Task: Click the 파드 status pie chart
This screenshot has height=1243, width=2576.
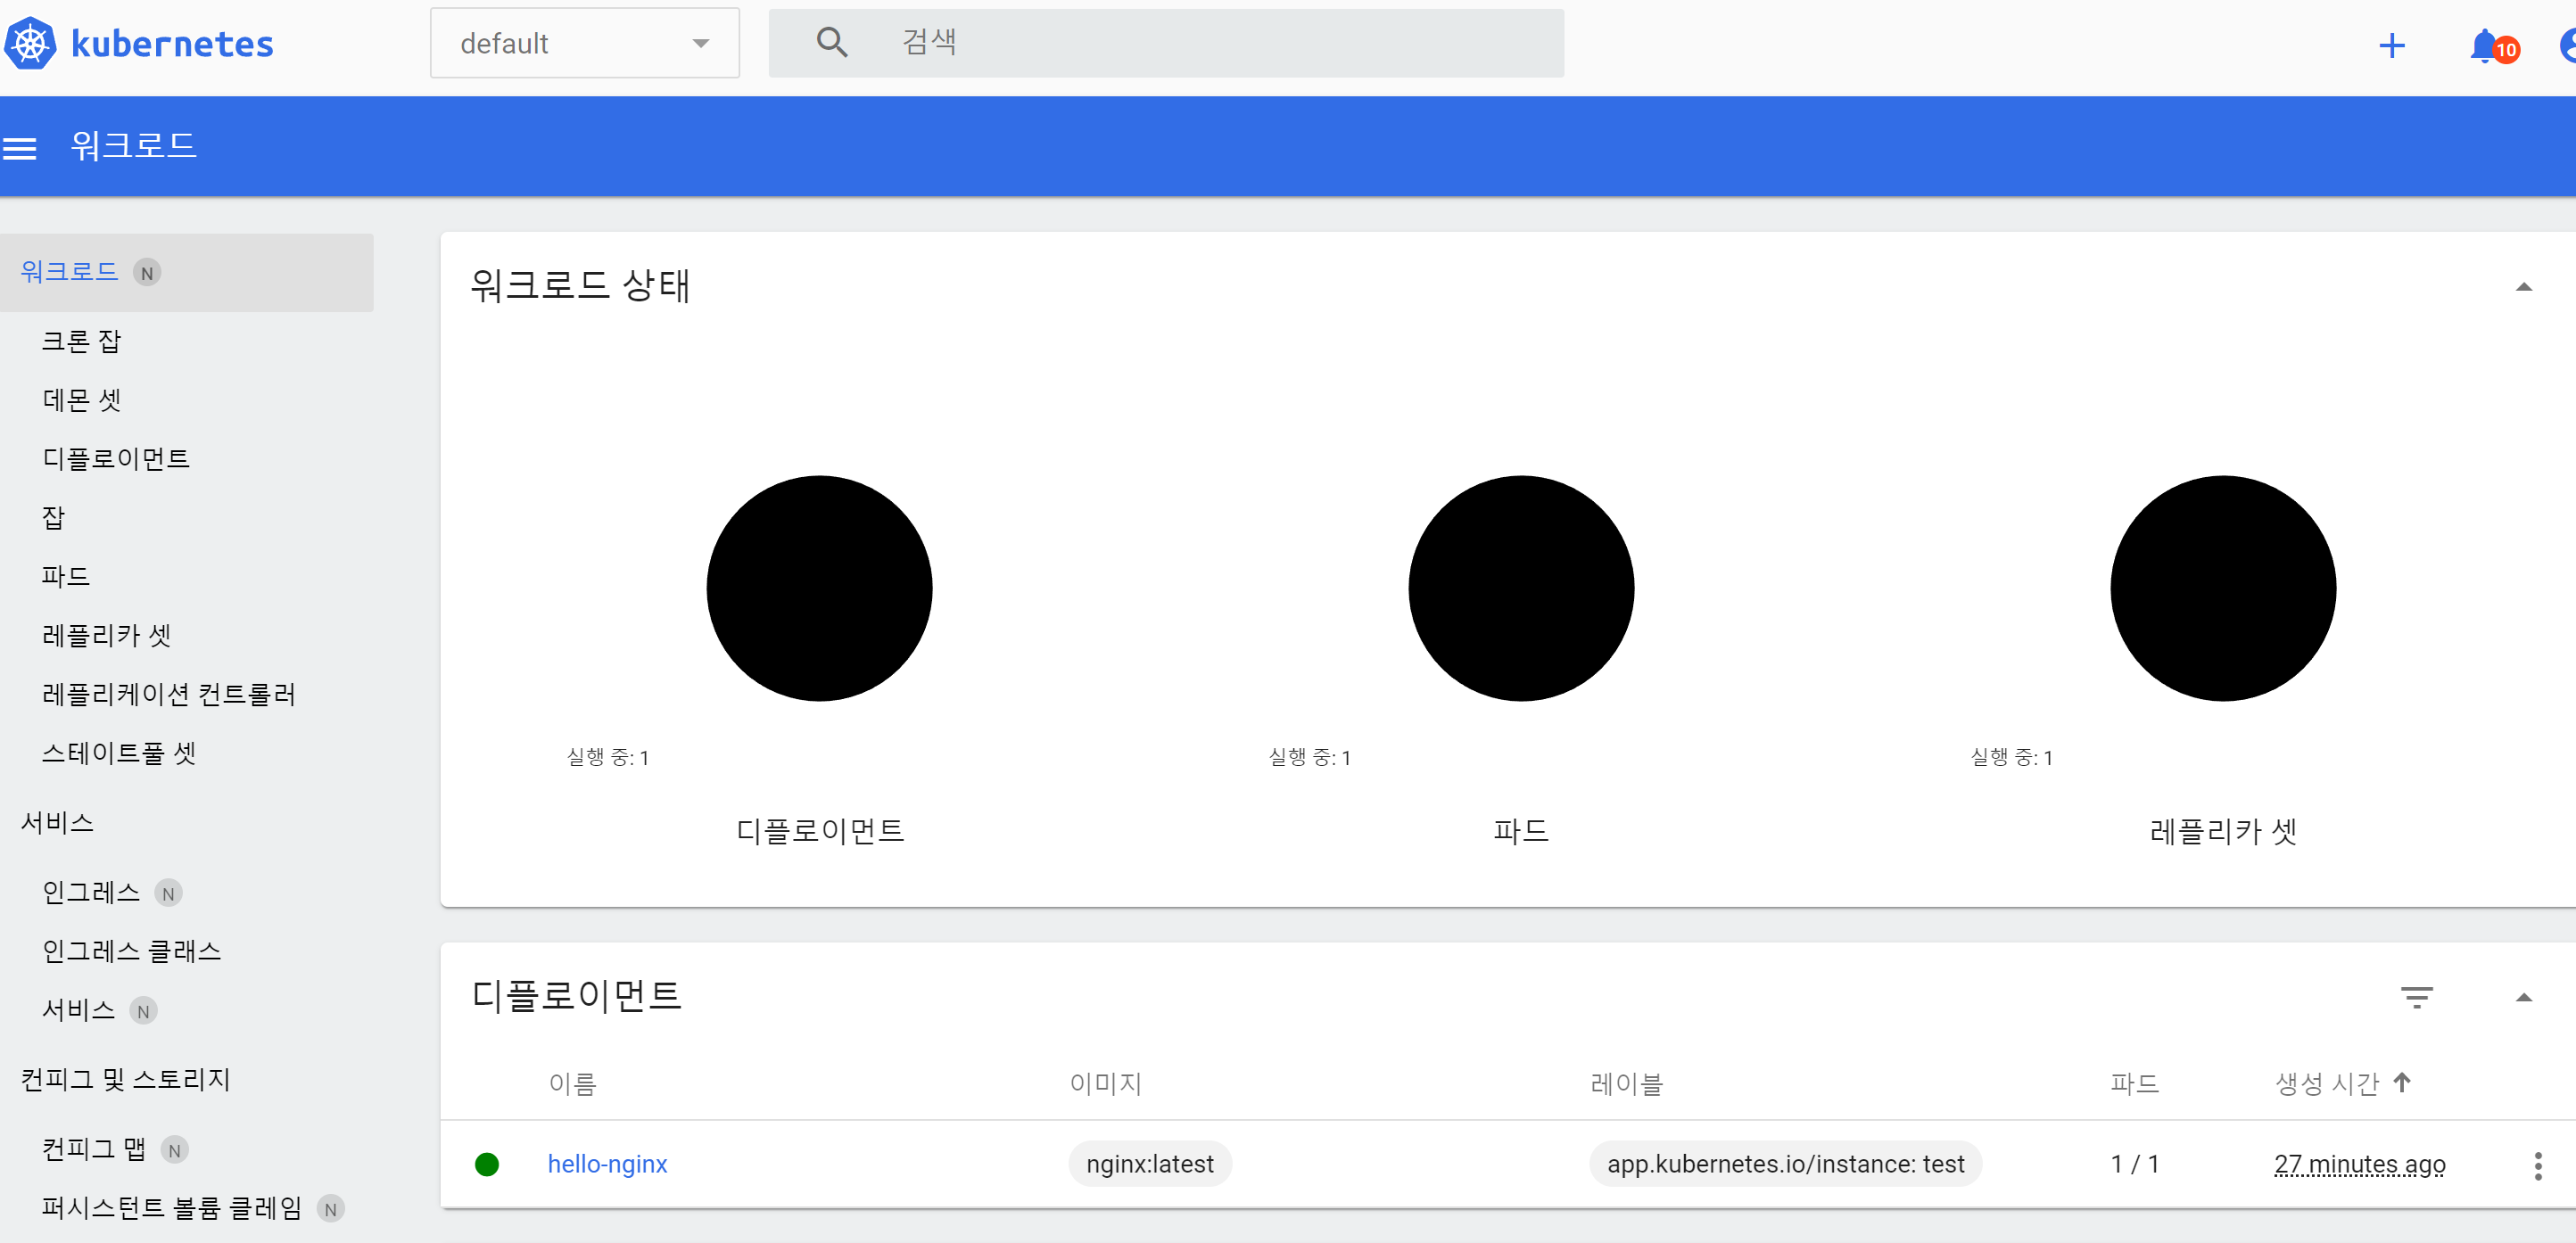Action: tap(1520, 588)
